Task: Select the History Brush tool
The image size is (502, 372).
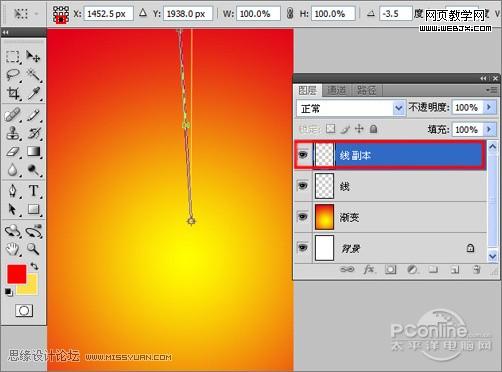Action: pos(33,133)
